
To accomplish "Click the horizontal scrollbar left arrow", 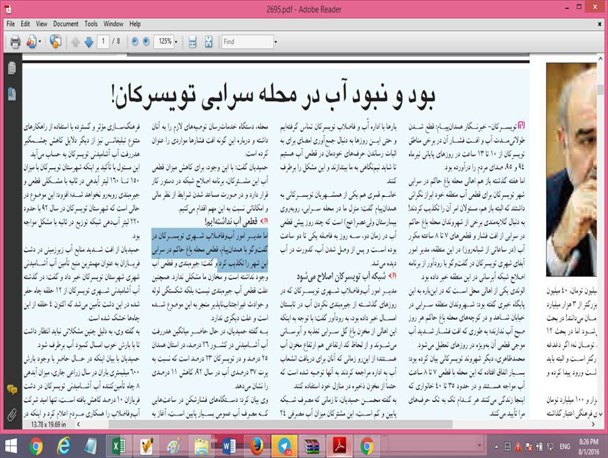I will [78, 424].
